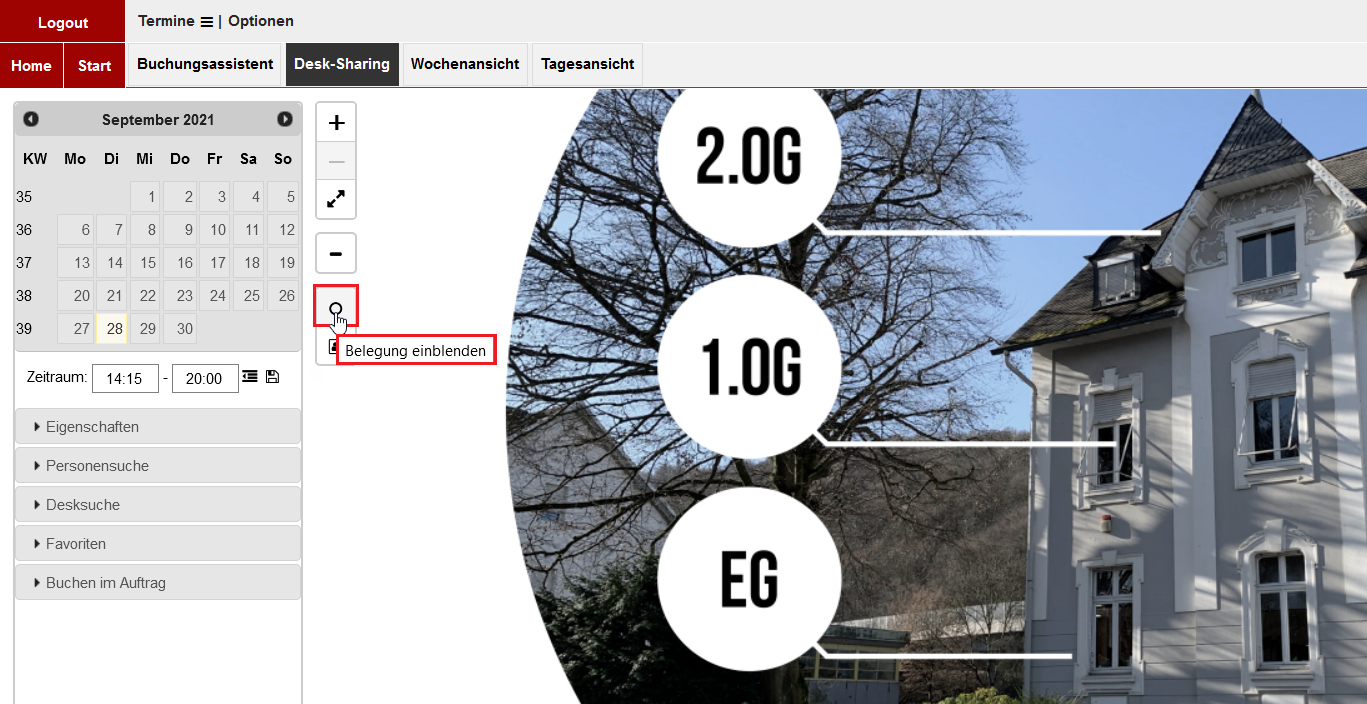Select September 30 in the calendar
This screenshot has height=704, width=1367.
(179, 329)
